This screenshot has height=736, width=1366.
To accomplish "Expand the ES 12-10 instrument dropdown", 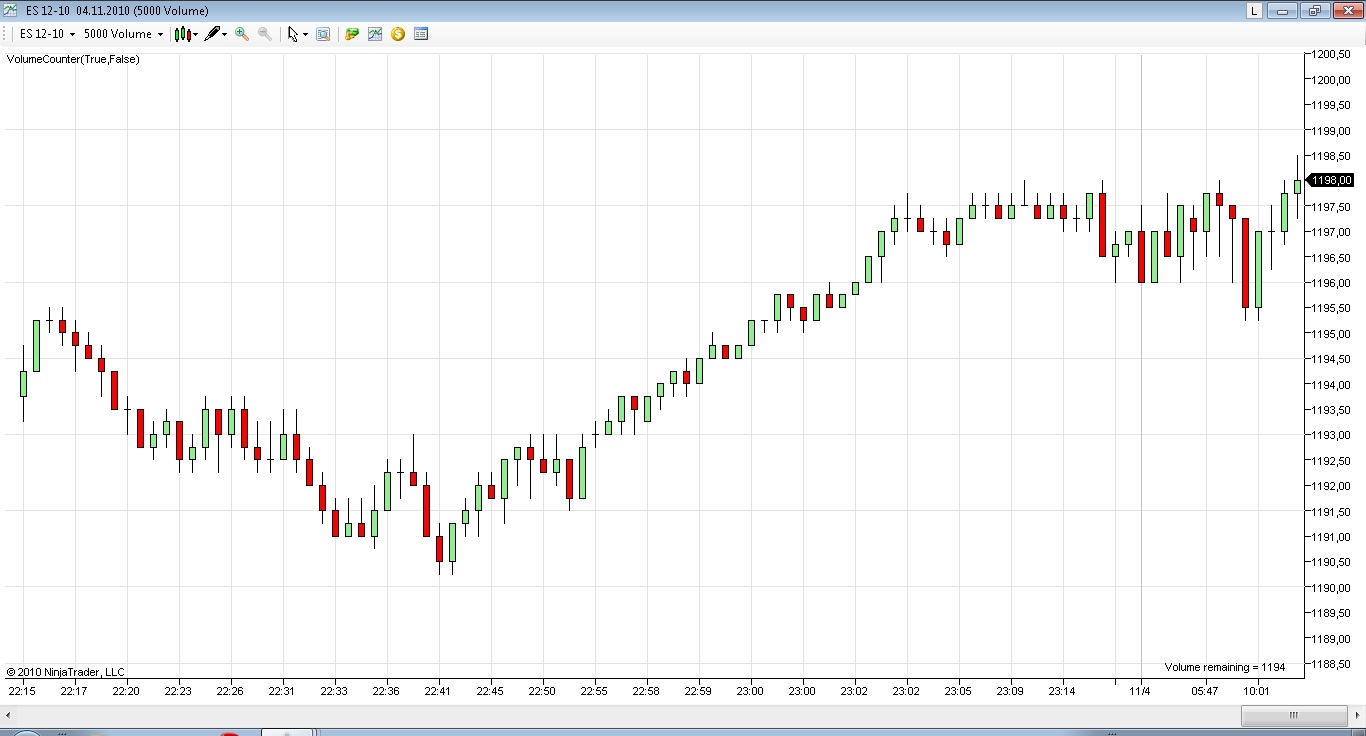I will point(47,34).
